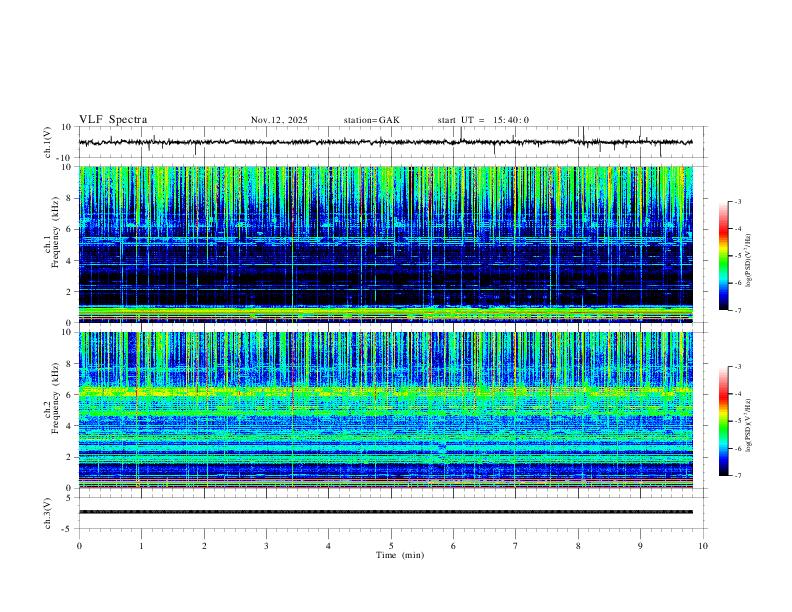The image size is (792, 612).
Task: Click time axis tick label "1"
Action: [x=141, y=546]
